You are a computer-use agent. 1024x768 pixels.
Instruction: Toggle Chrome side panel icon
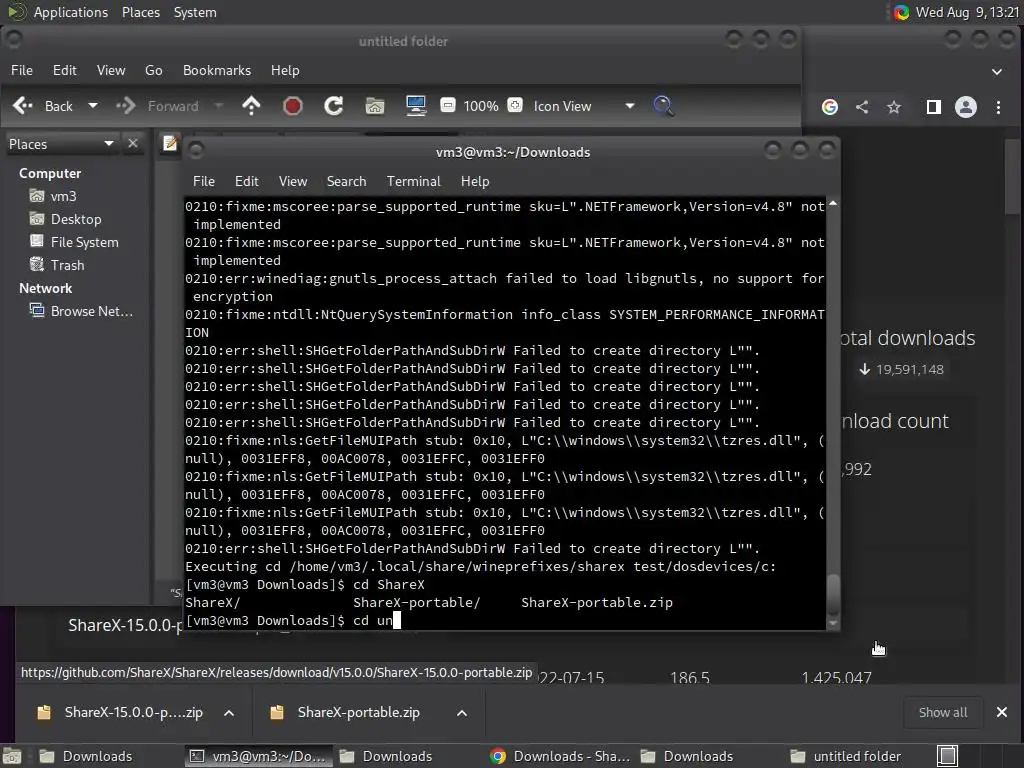(934, 106)
